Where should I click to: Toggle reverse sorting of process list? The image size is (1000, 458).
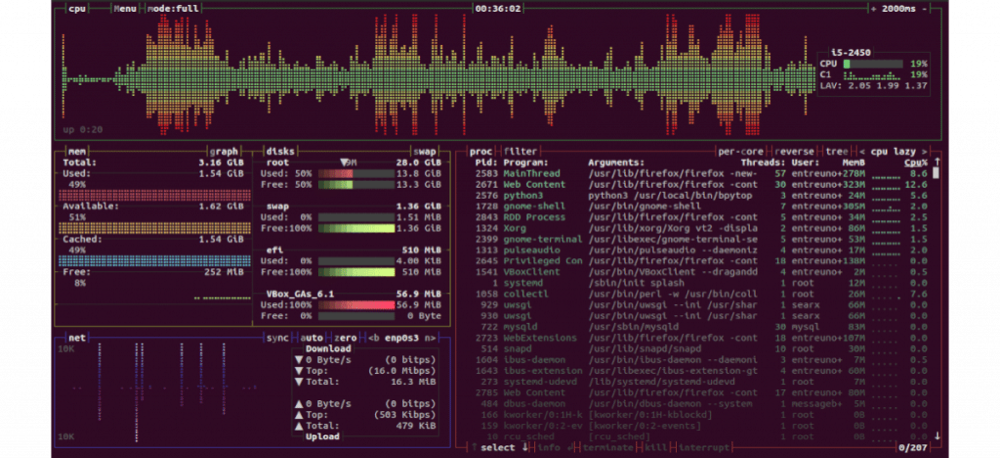pyautogui.click(x=795, y=151)
